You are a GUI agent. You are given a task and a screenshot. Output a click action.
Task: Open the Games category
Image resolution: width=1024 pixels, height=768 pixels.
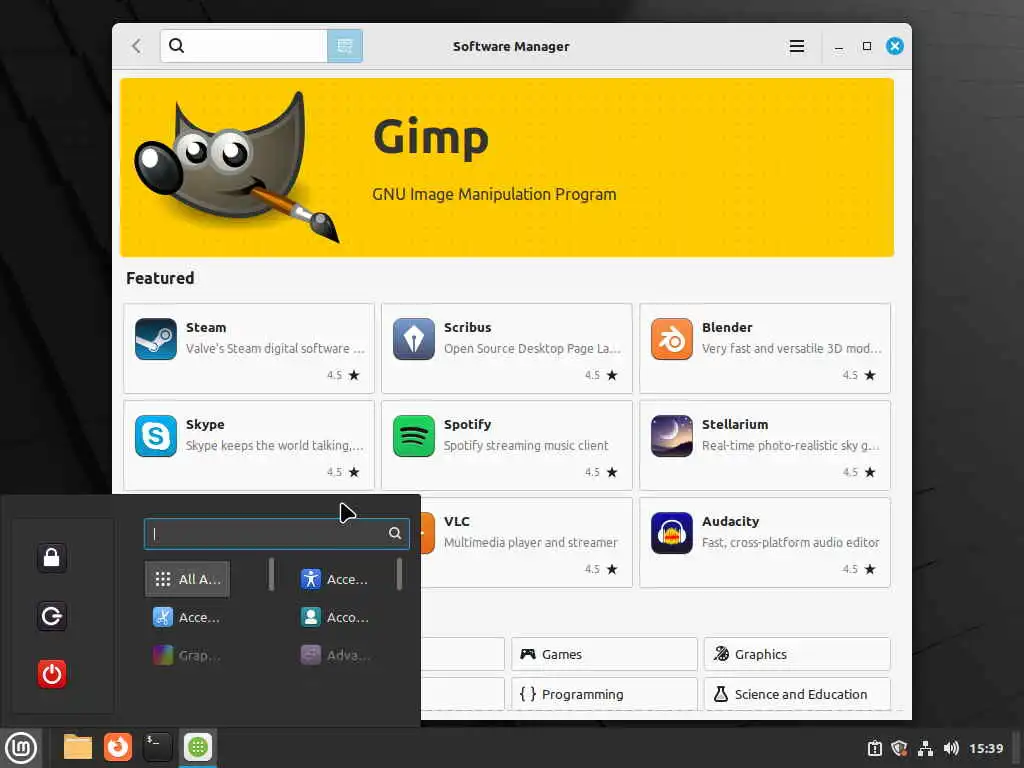[x=604, y=654]
